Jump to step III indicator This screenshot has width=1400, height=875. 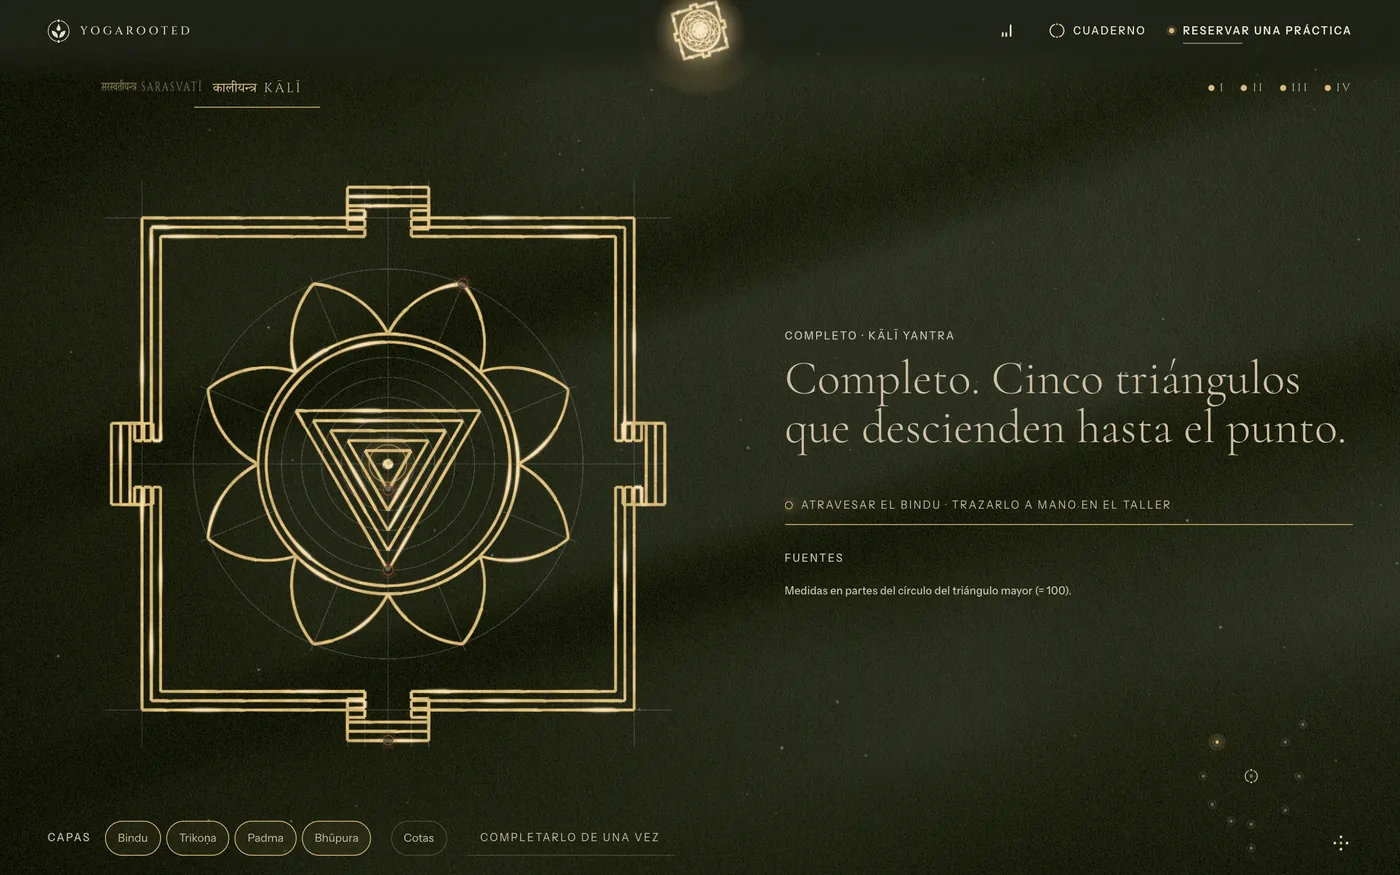point(1294,88)
